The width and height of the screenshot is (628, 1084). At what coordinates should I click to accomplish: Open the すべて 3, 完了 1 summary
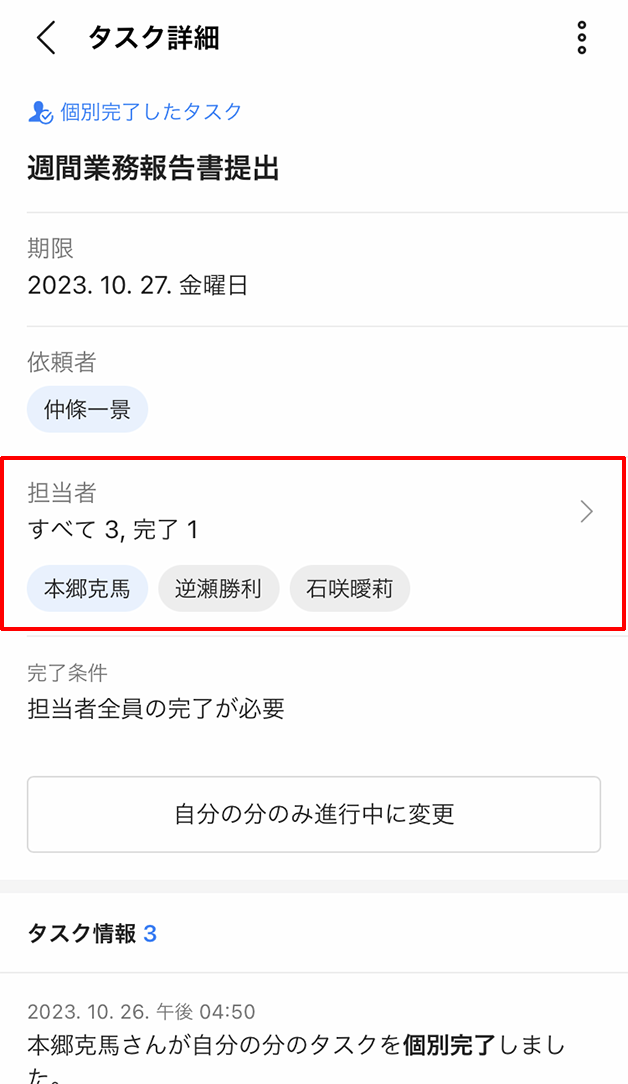113,530
